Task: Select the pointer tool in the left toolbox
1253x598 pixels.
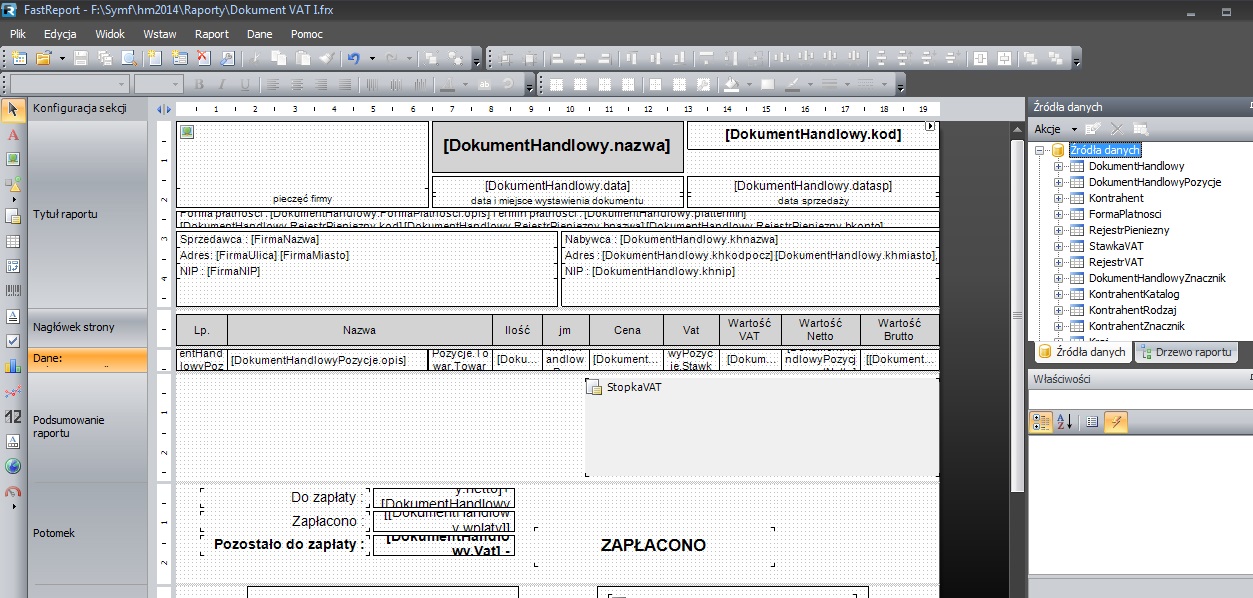Action: (13, 108)
